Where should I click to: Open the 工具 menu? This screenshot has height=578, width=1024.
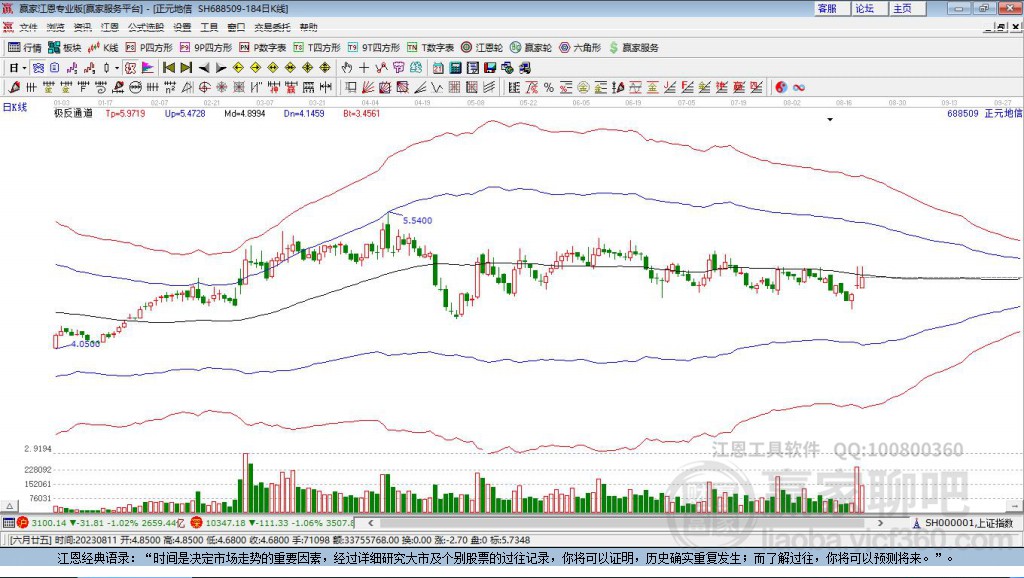pyautogui.click(x=209, y=27)
